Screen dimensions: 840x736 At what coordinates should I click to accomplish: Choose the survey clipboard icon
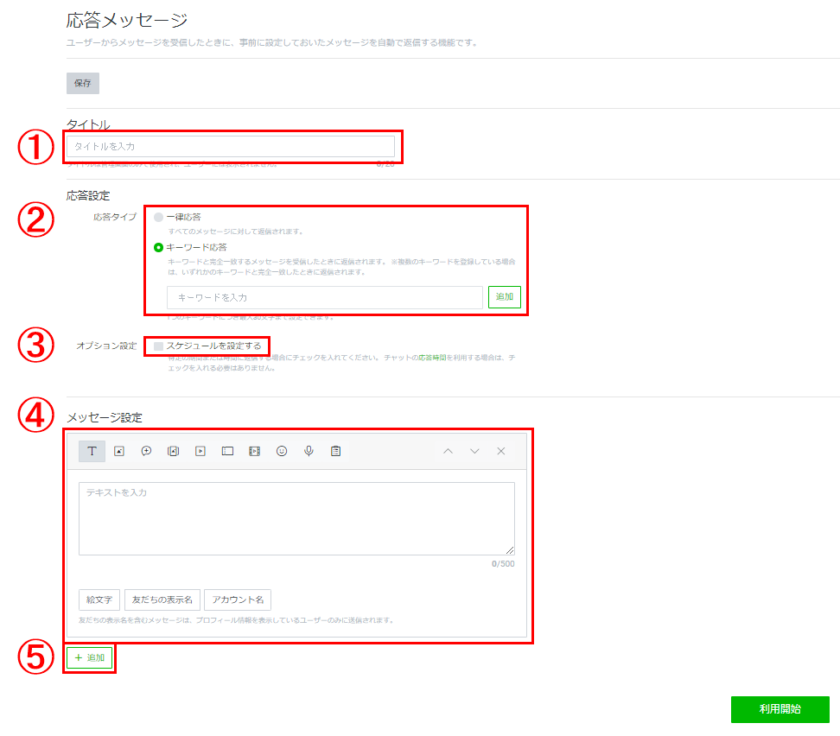(336, 451)
